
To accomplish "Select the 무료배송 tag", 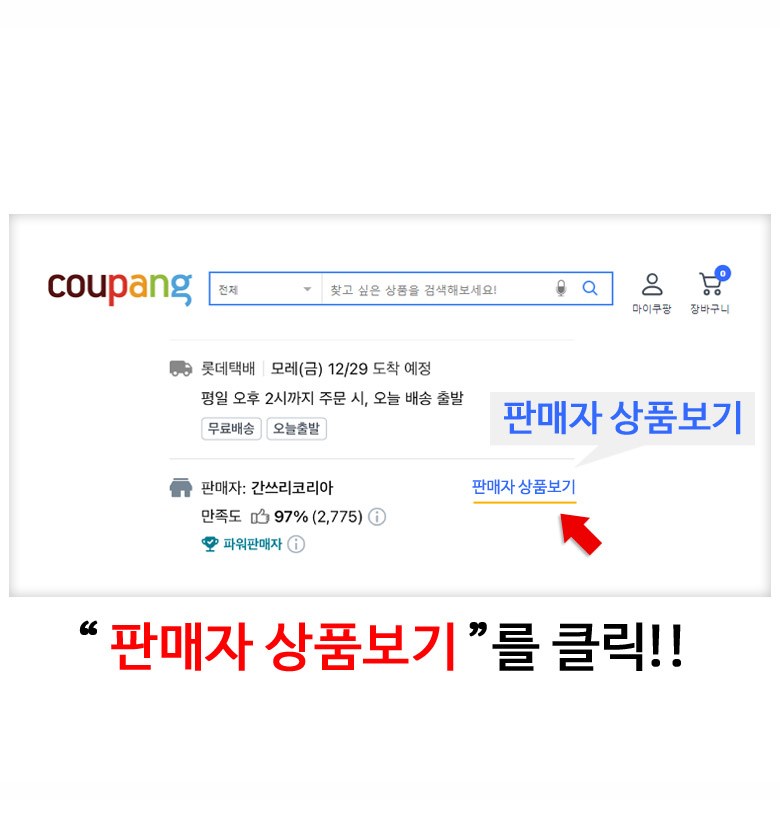I will tap(231, 429).
